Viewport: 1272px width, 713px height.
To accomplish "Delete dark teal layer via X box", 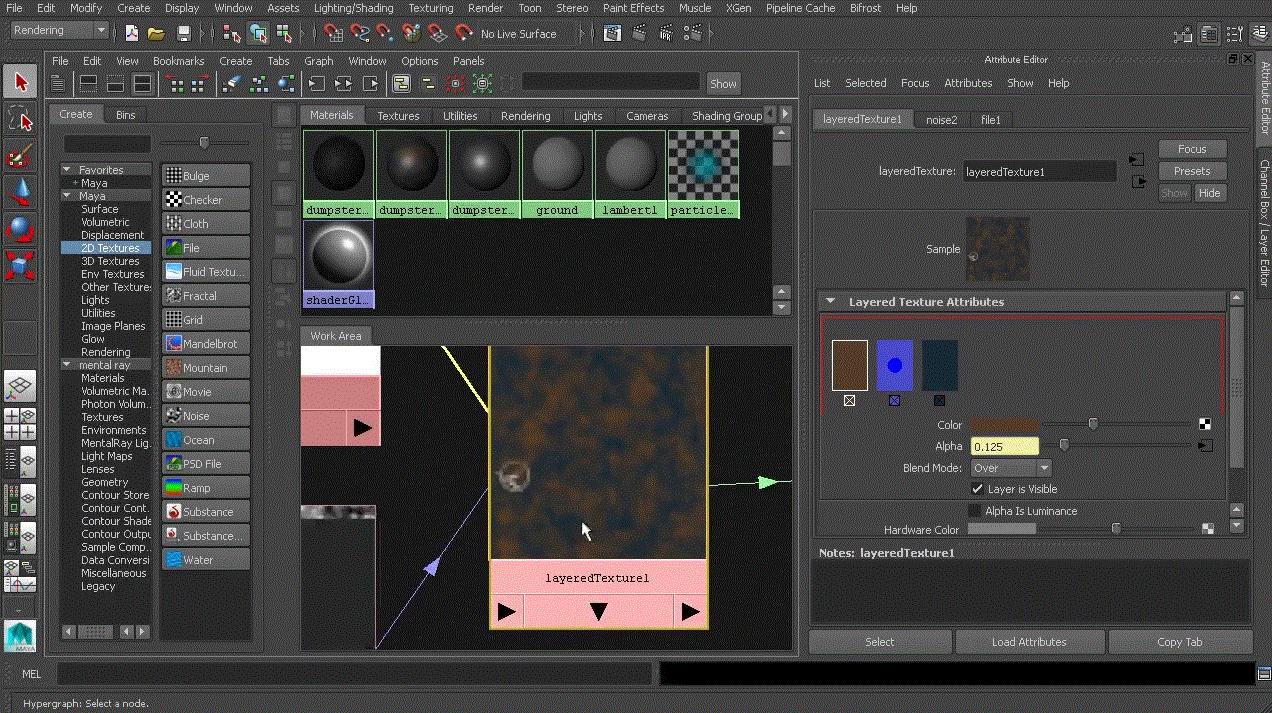I will [940, 400].
